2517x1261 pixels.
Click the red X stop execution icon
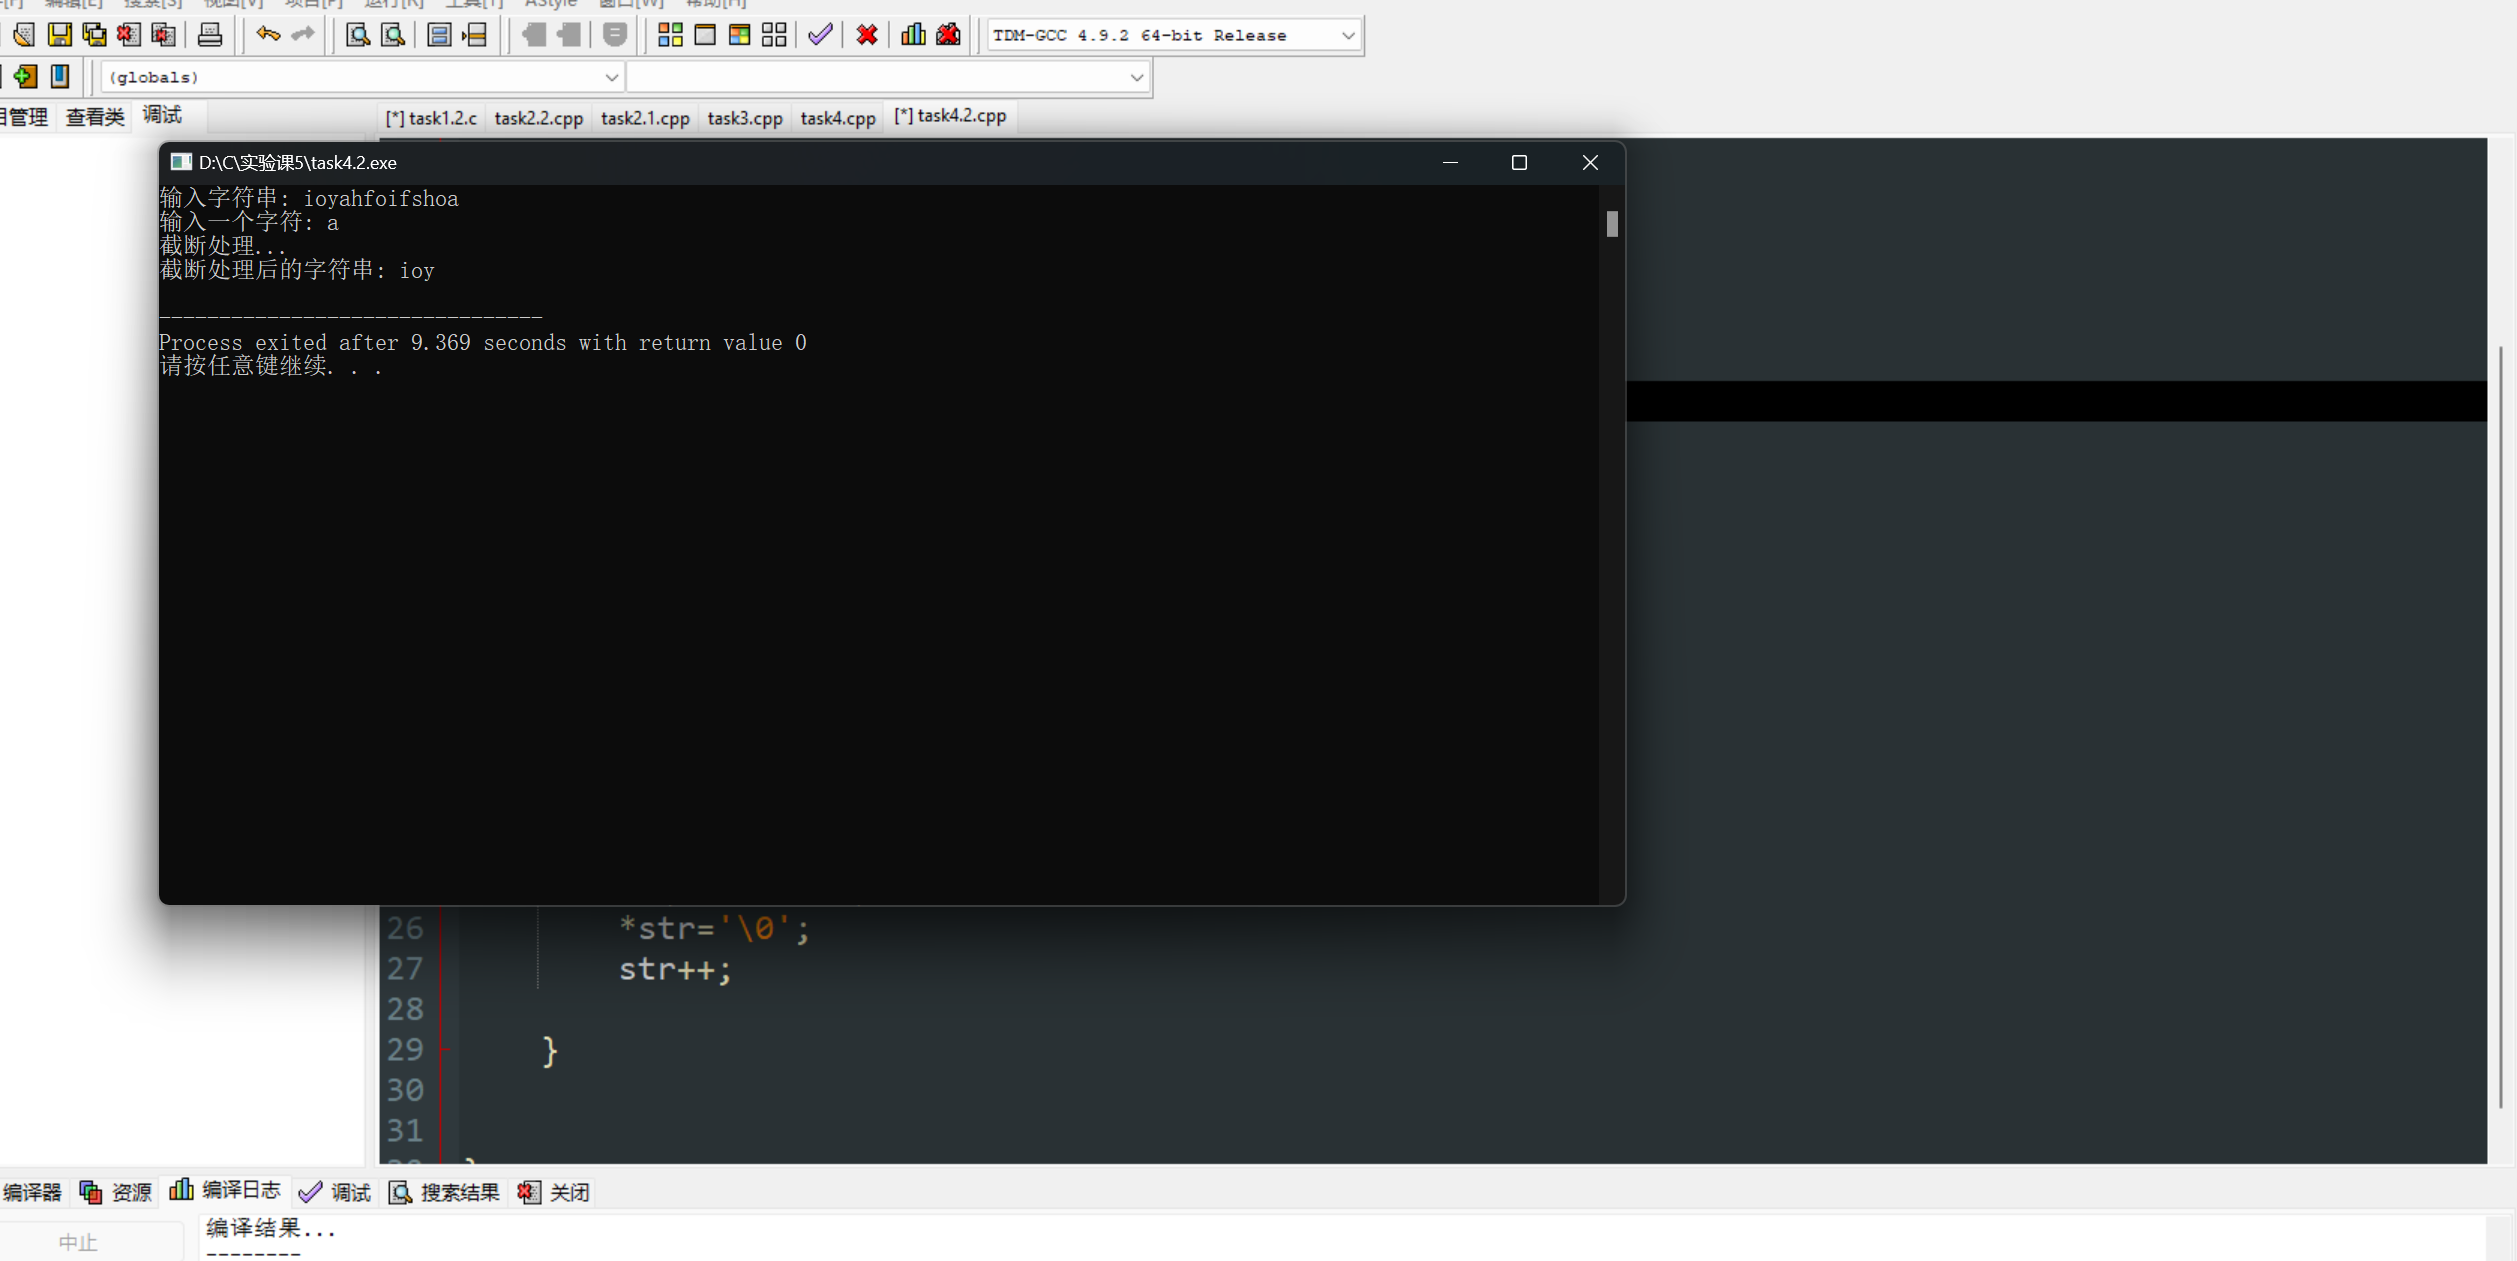[x=867, y=35]
